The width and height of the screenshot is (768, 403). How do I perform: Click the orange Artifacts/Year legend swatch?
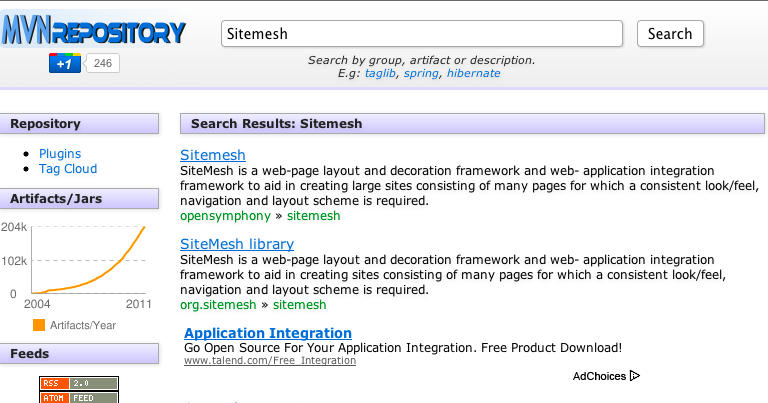coord(39,325)
